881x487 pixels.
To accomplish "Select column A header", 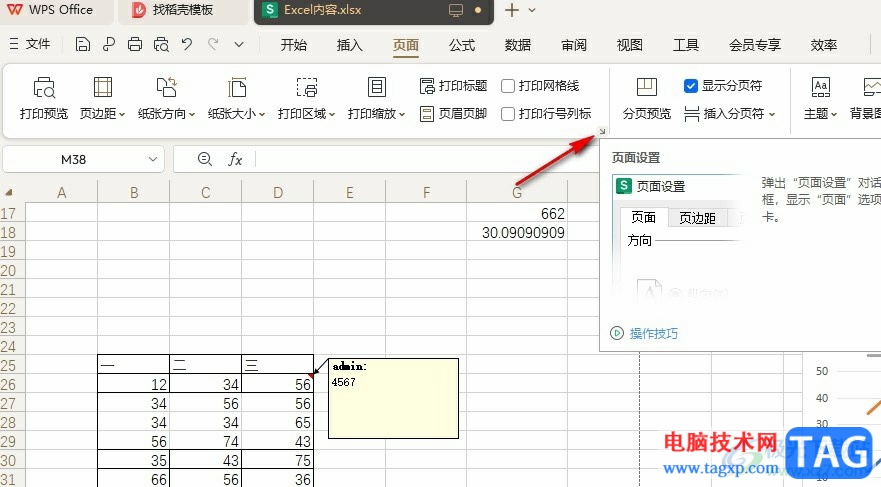I will point(62,193).
